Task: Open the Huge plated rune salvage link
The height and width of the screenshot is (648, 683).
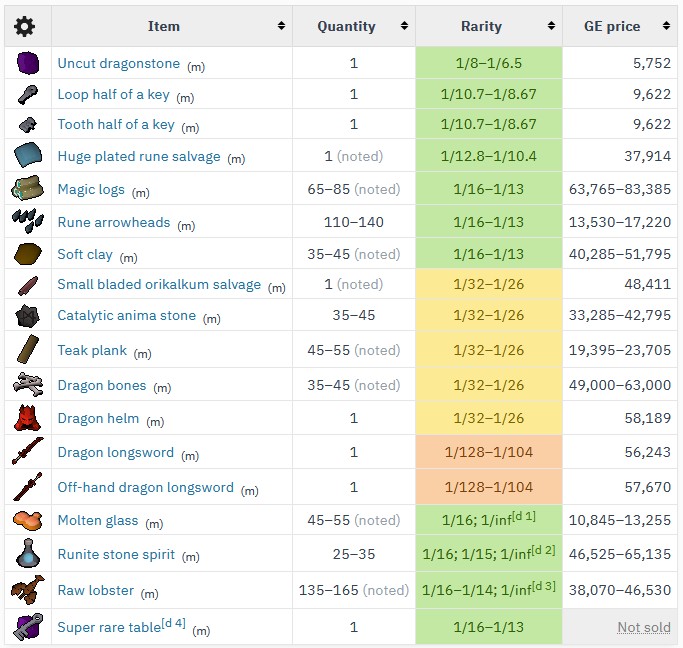Action: click(139, 156)
